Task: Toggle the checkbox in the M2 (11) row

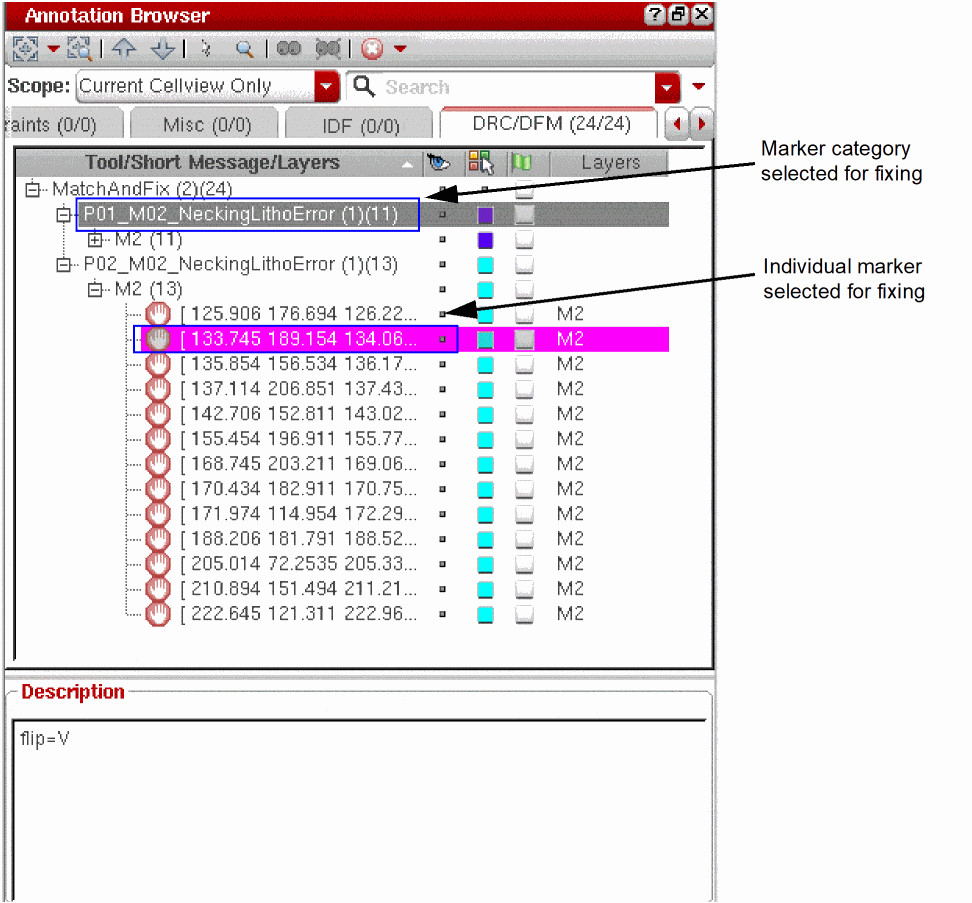Action: (524, 240)
